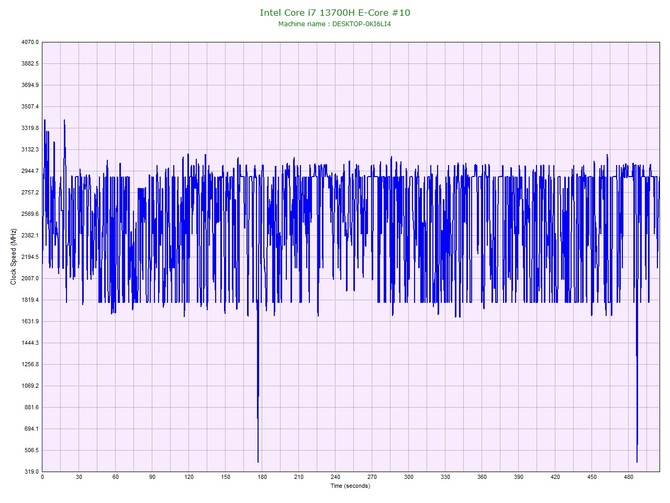Click the 330 seconds x-axis tick label
This screenshot has width=670, height=503.
point(446,477)
